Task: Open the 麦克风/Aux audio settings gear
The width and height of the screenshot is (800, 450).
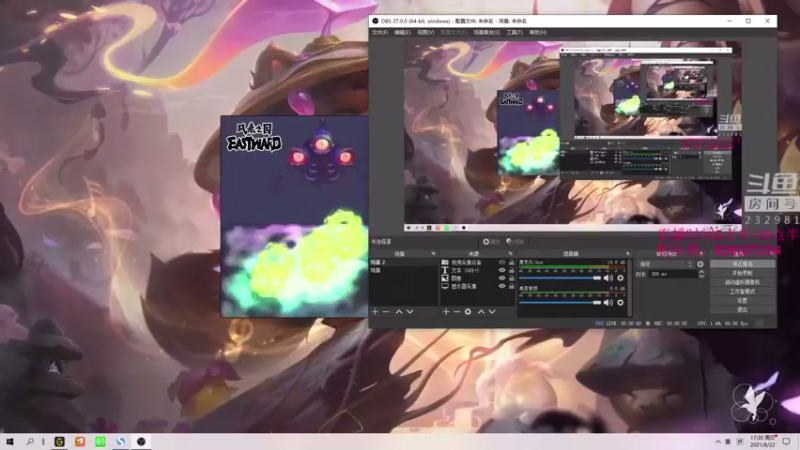Action: point(620,278)
